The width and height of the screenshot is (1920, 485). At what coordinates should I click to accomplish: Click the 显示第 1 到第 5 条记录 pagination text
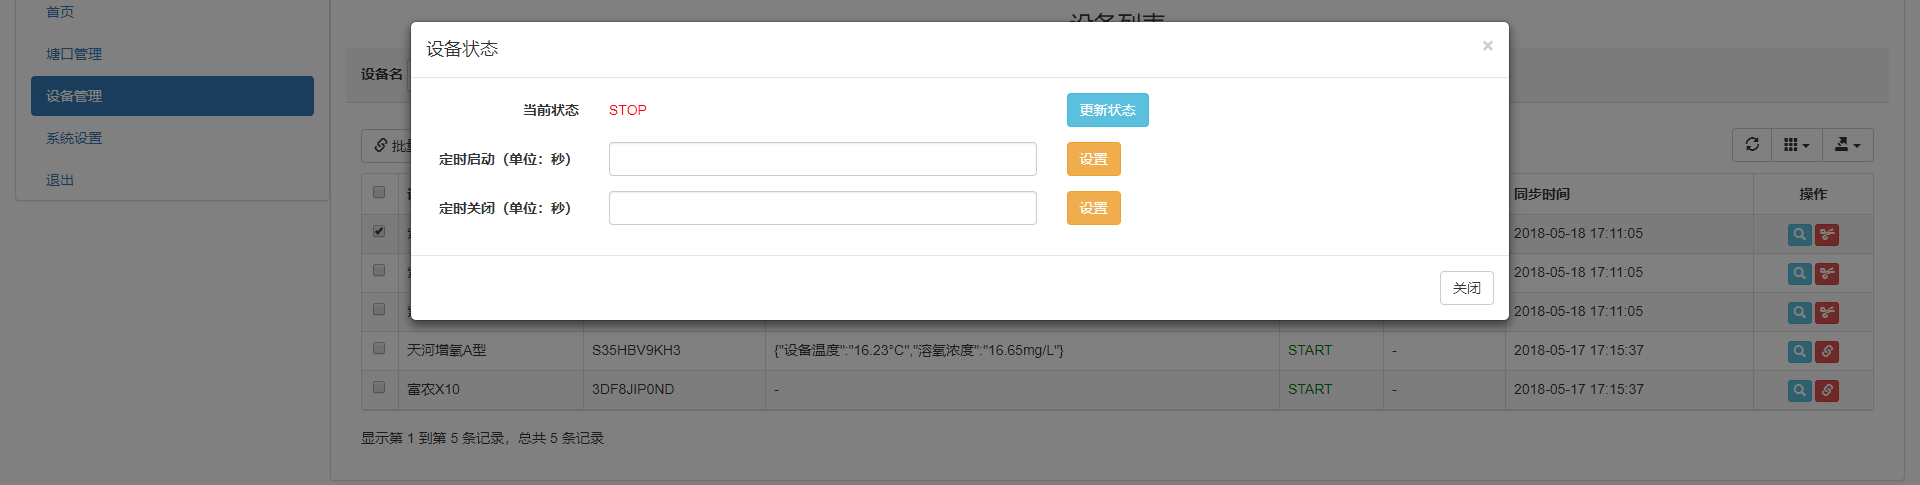click(x=482, y=438)
